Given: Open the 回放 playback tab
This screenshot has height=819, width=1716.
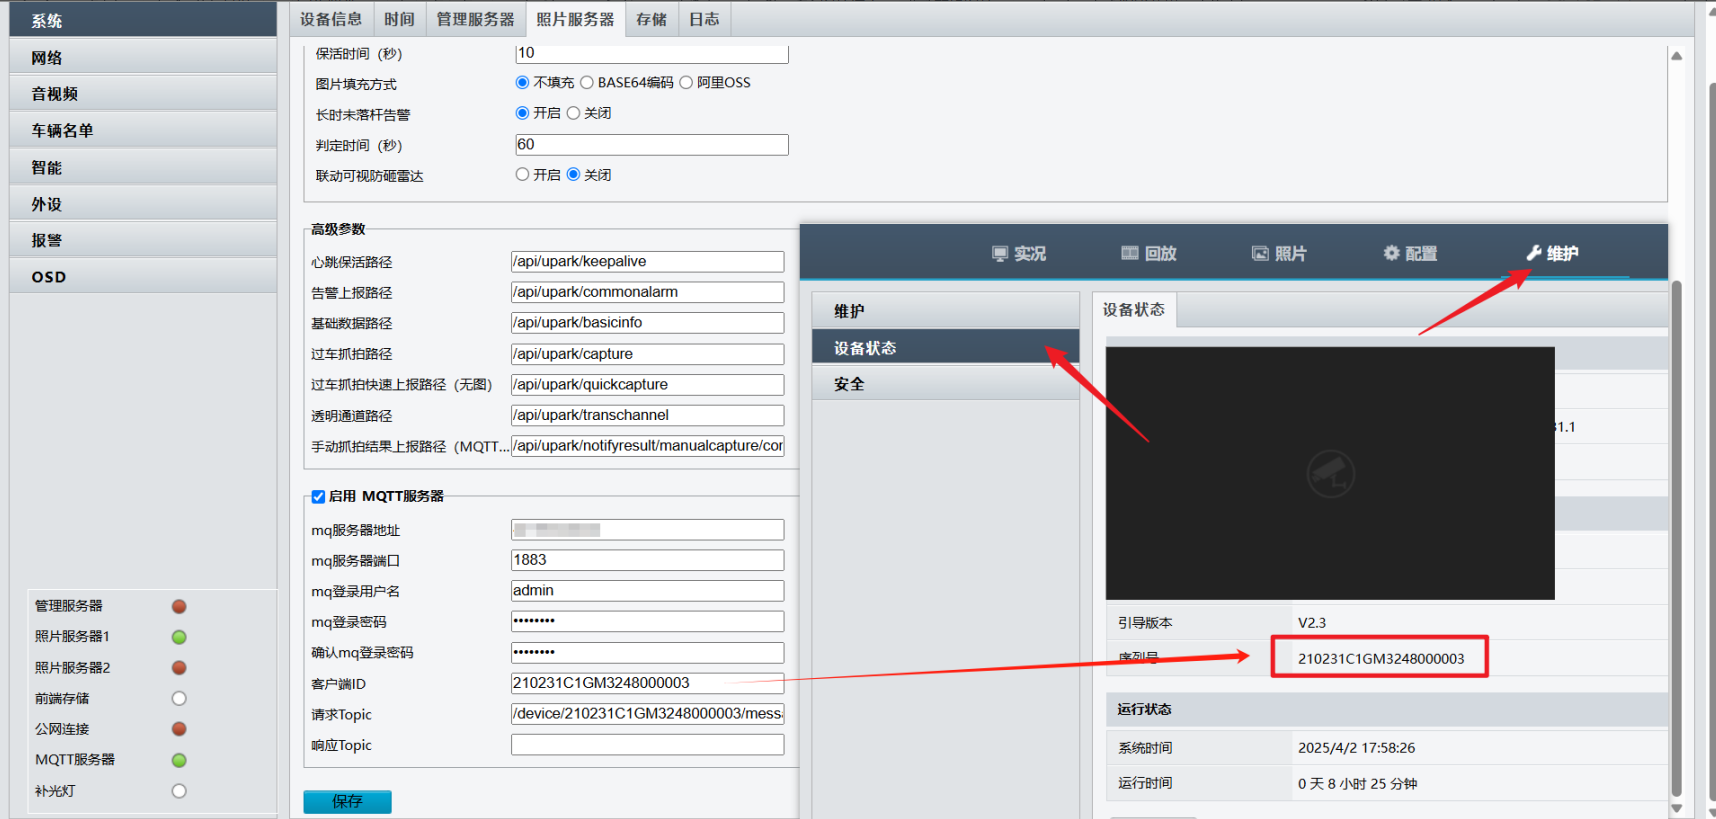Looking at the screenshot, I should tap(1148, 253).
